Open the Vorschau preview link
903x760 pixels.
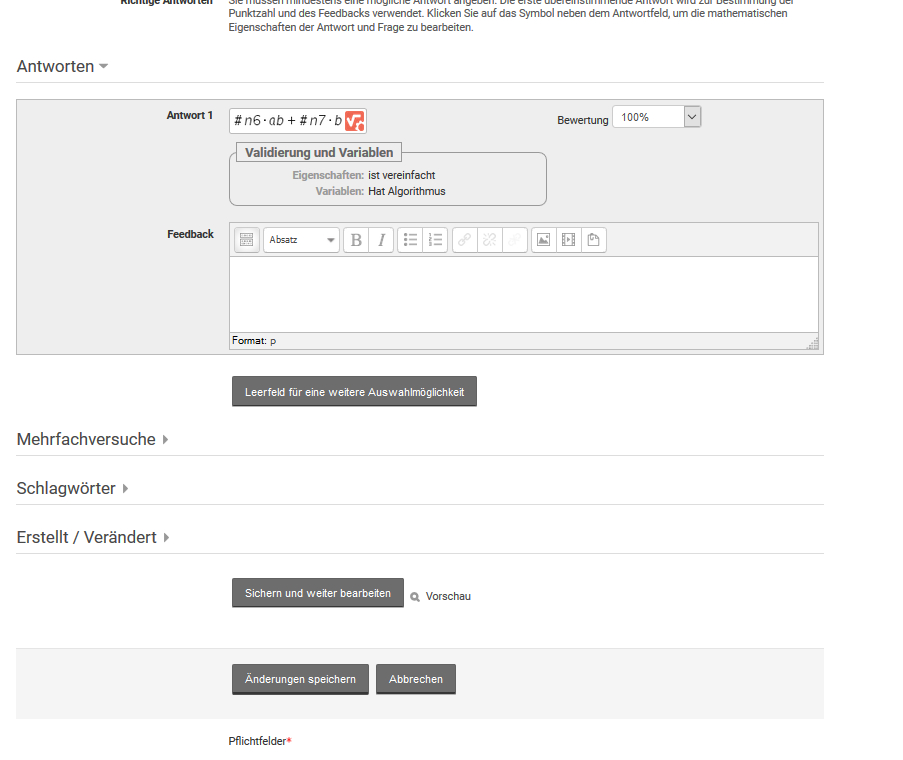coord(447,596)
